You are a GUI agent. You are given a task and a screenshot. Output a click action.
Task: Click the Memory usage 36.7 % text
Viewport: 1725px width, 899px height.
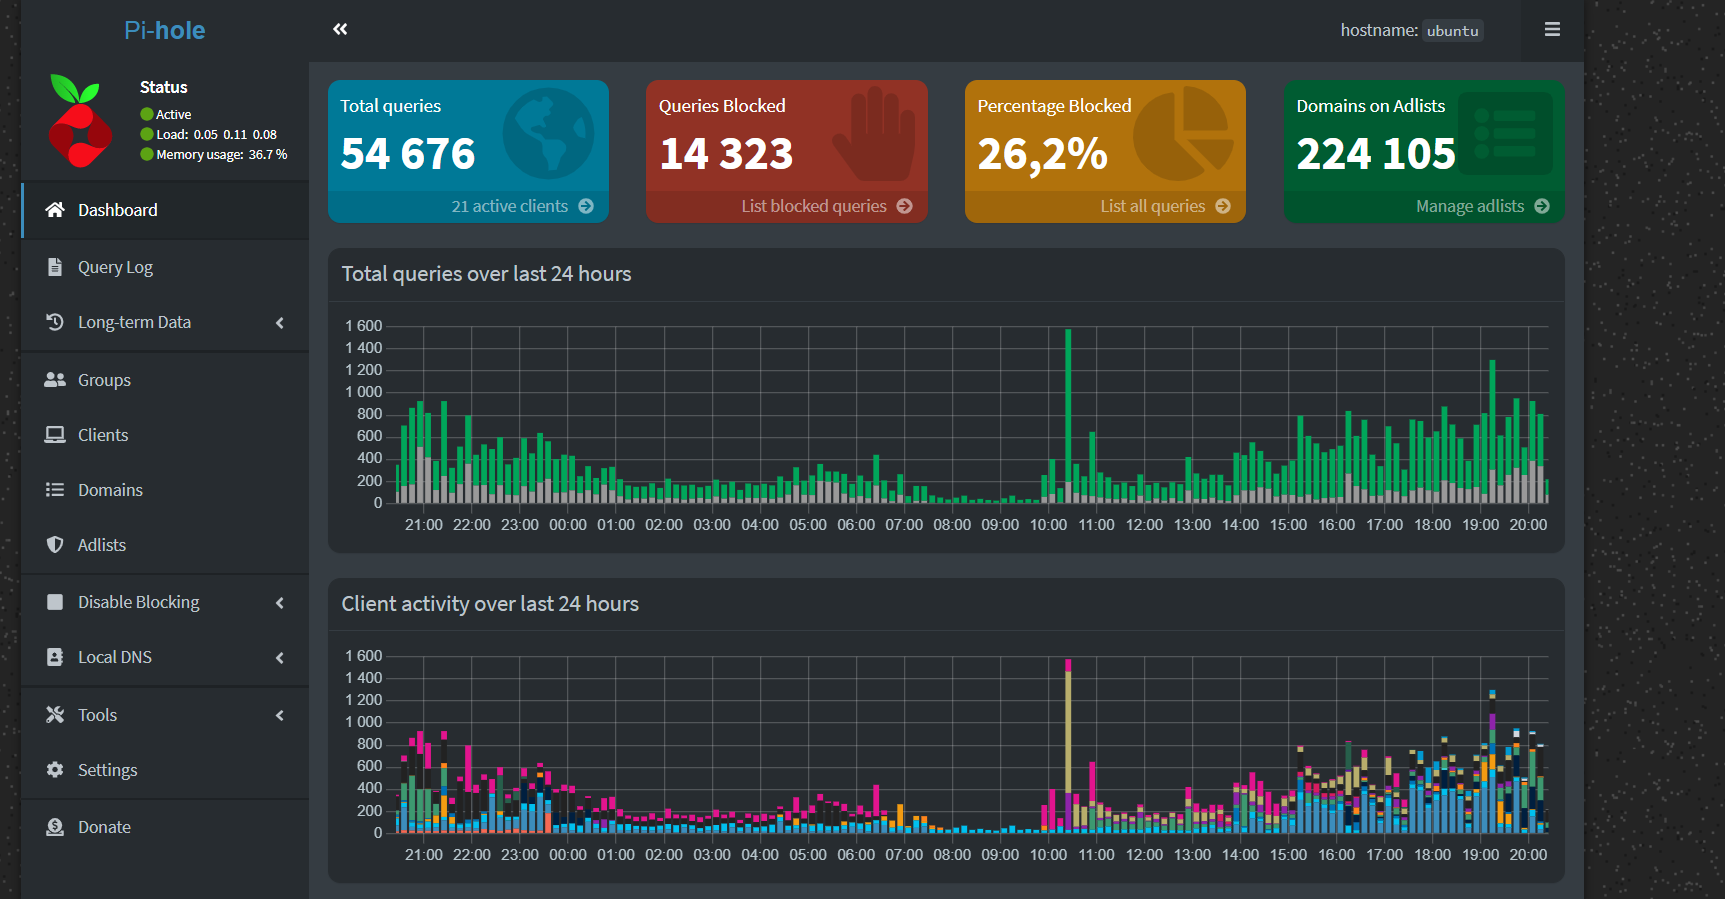tap(221, 155)
